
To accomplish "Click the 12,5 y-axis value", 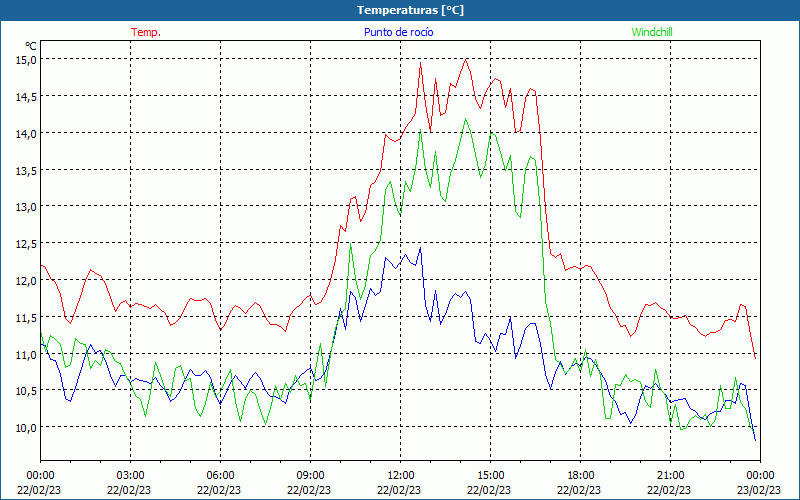I will point(26,243).
